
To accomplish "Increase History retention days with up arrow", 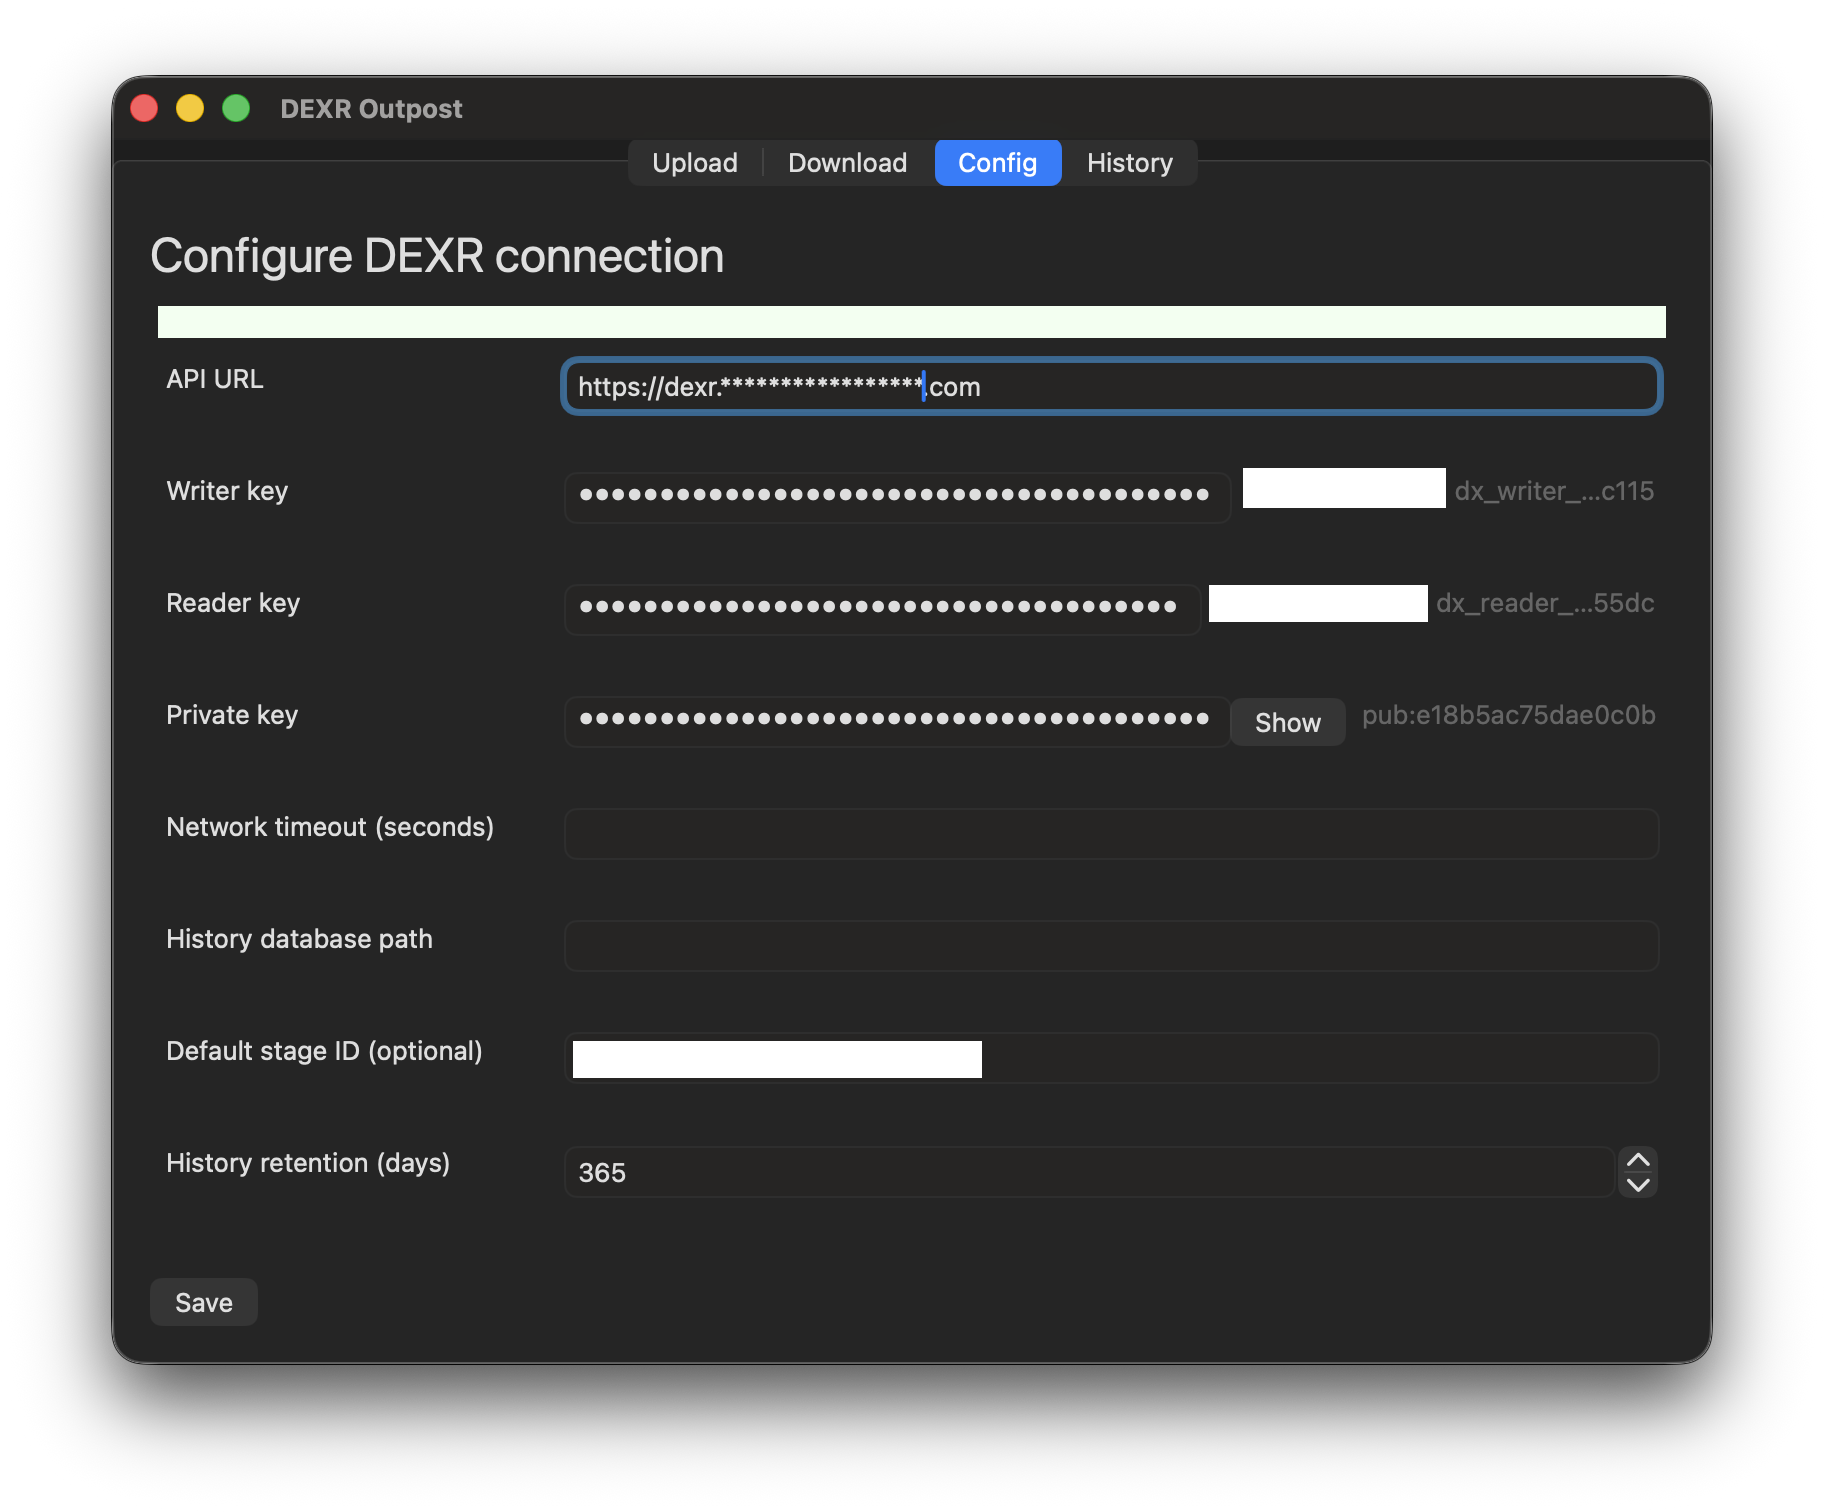I will click(x=1638, y=1160).
